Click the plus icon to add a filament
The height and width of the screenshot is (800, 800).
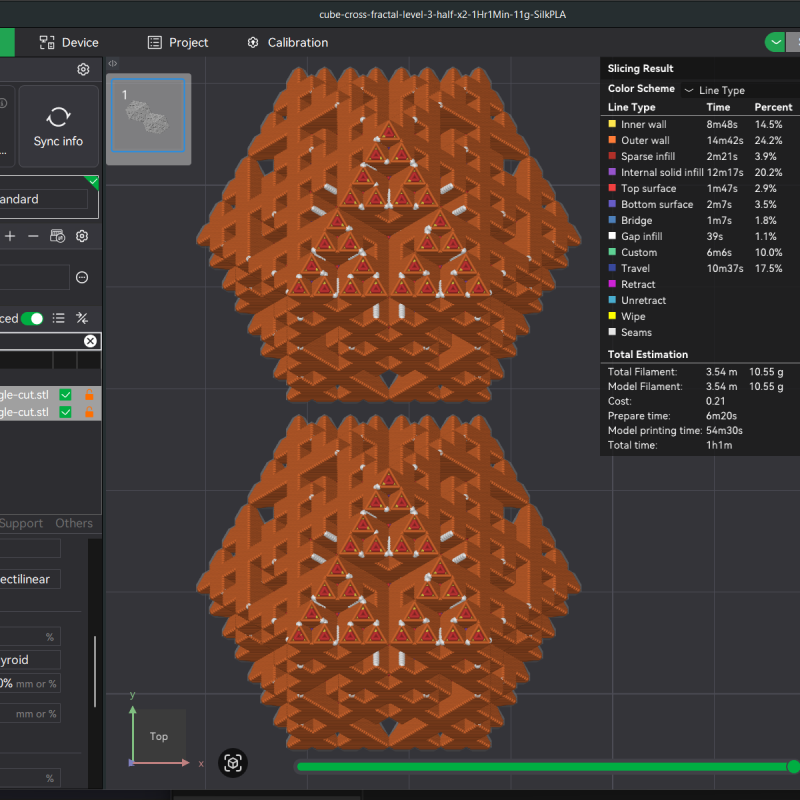coord(9,236)
